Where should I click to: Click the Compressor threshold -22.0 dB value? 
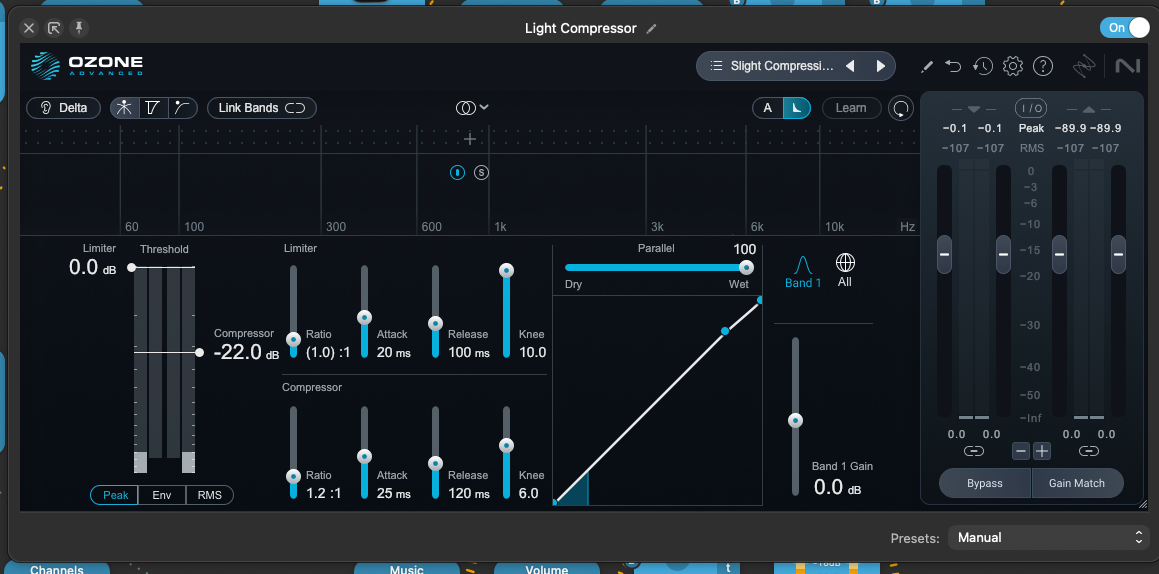click(246, 352)
